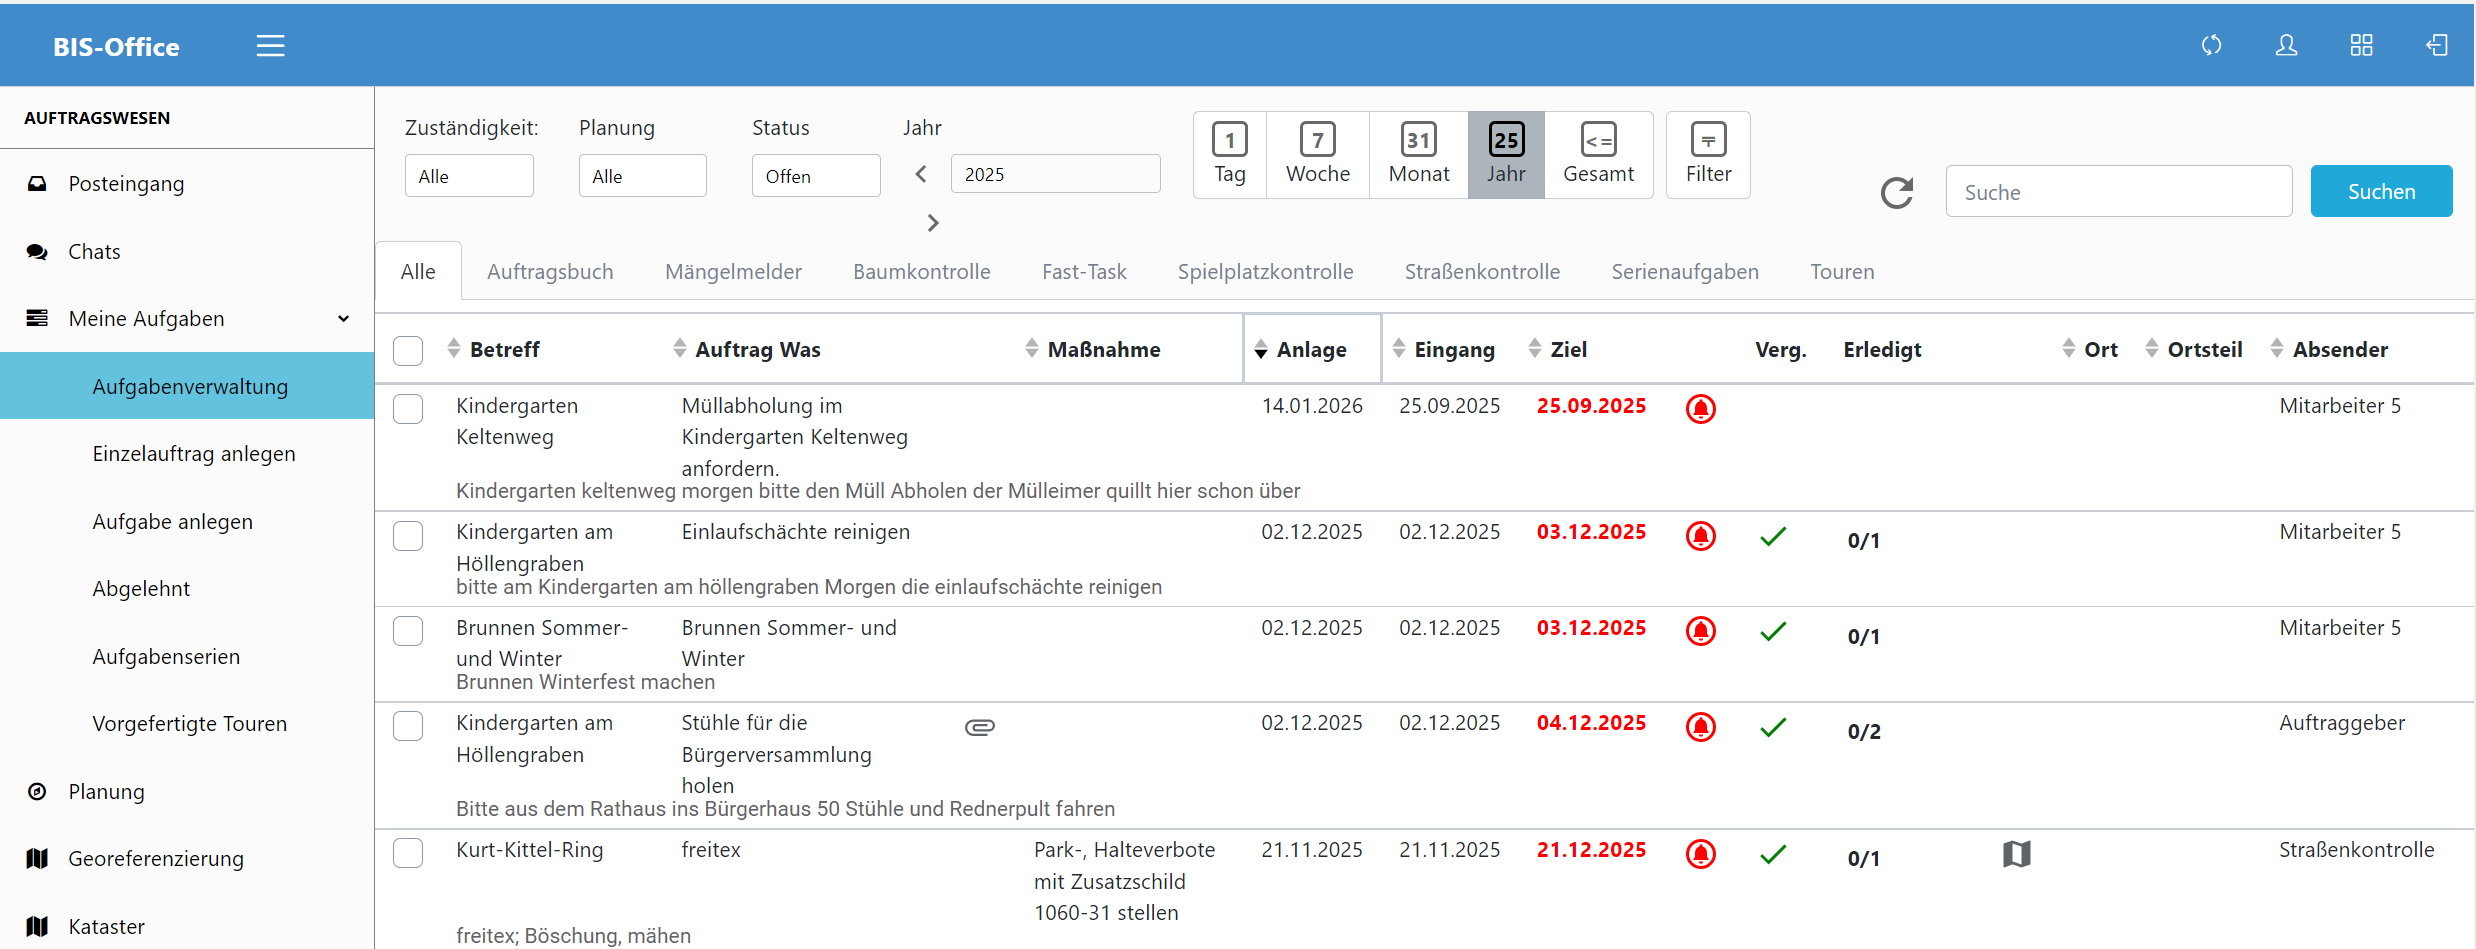Check the Brunnen Sommer- und Winter row checkbox
This screenshot has width=2476, height=949.
pos(408,631)
